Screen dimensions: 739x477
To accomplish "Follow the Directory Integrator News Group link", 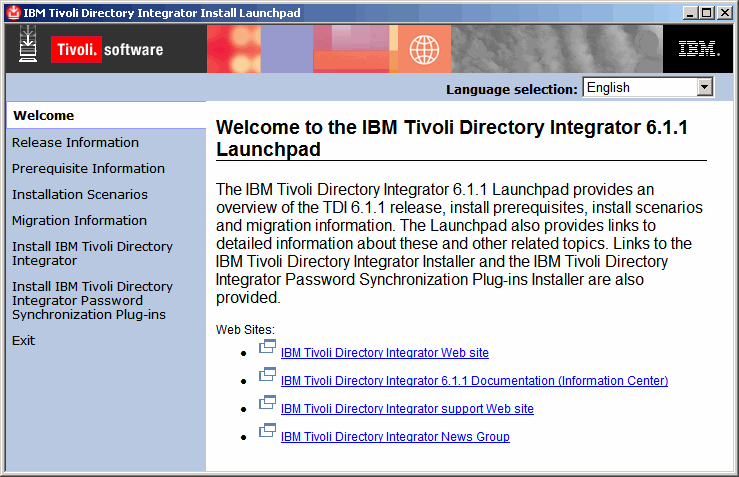I will [395, 437].
